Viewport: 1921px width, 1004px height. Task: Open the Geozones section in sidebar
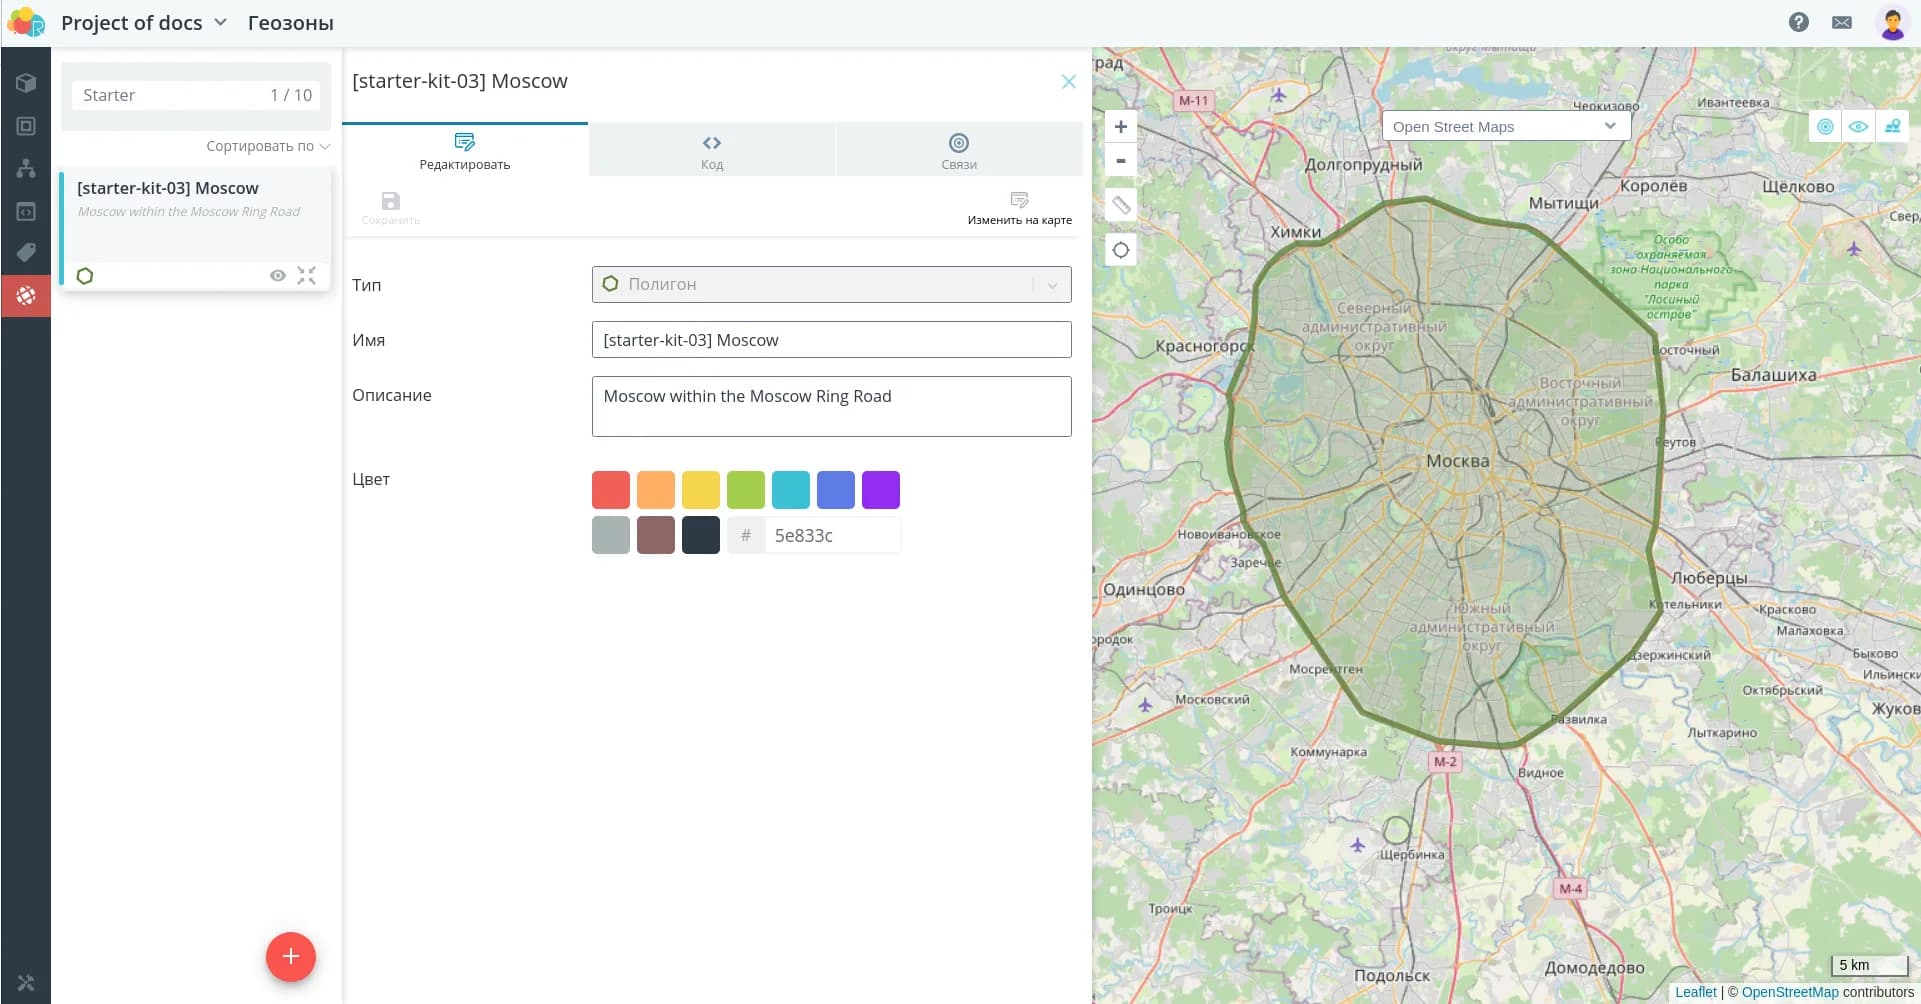[26, 295]
